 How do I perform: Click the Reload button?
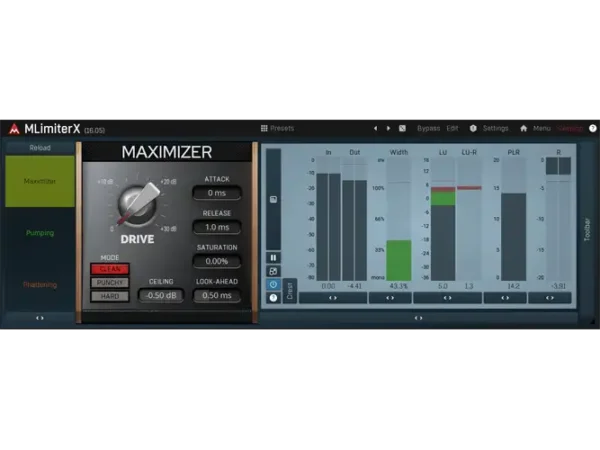[x=40, y=148]
